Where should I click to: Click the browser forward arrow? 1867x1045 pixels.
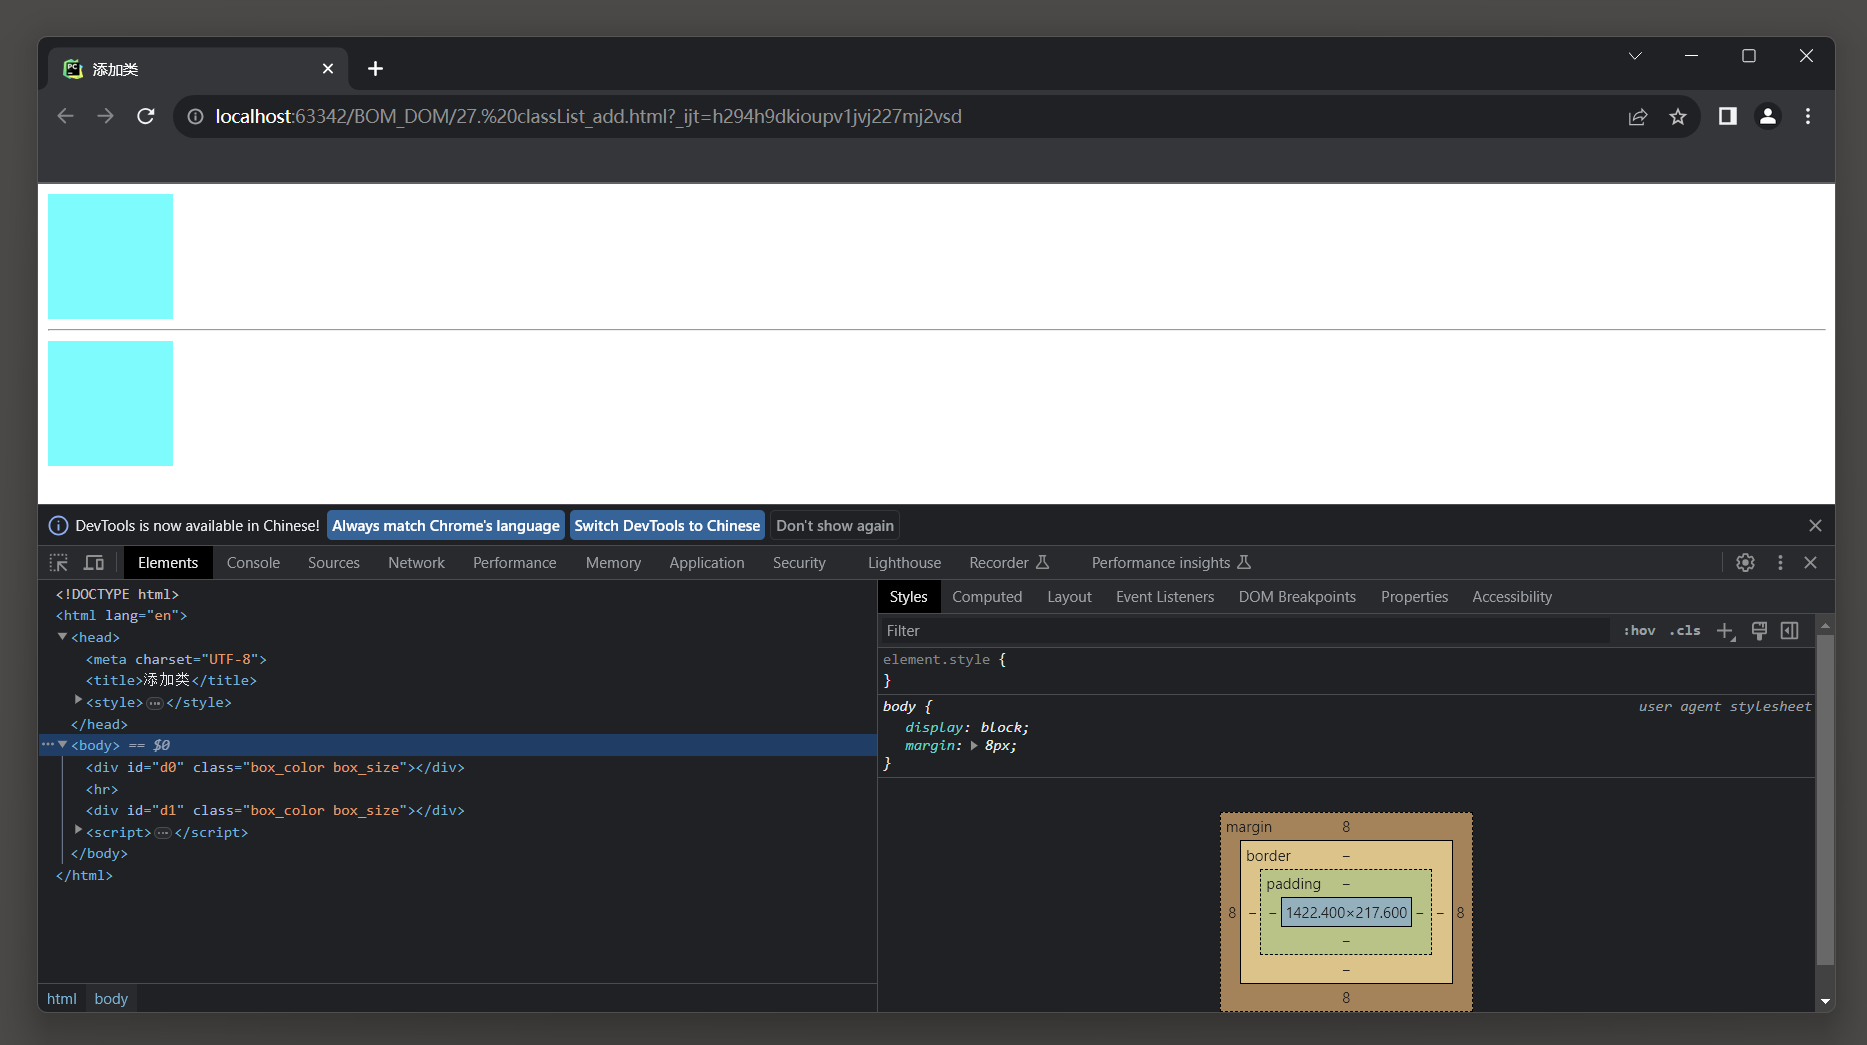tap(105, 116)
